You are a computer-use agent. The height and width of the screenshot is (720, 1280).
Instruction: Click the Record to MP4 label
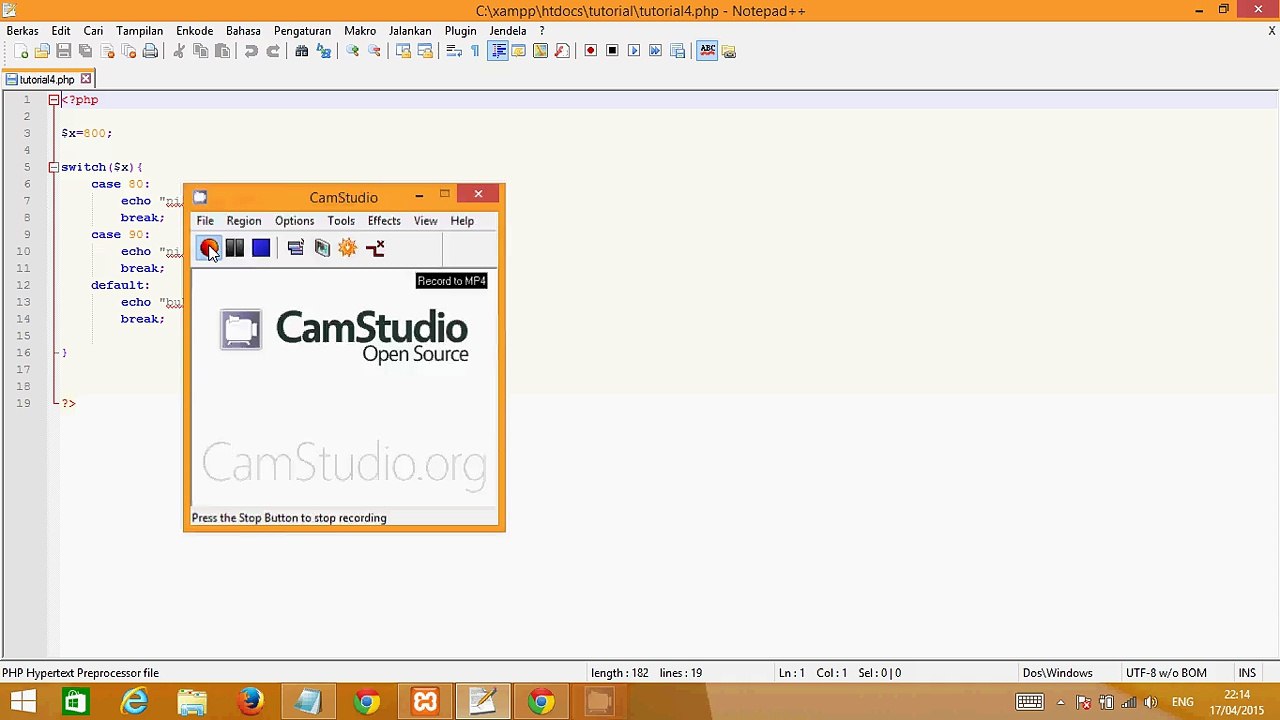(x=452, y=281)
